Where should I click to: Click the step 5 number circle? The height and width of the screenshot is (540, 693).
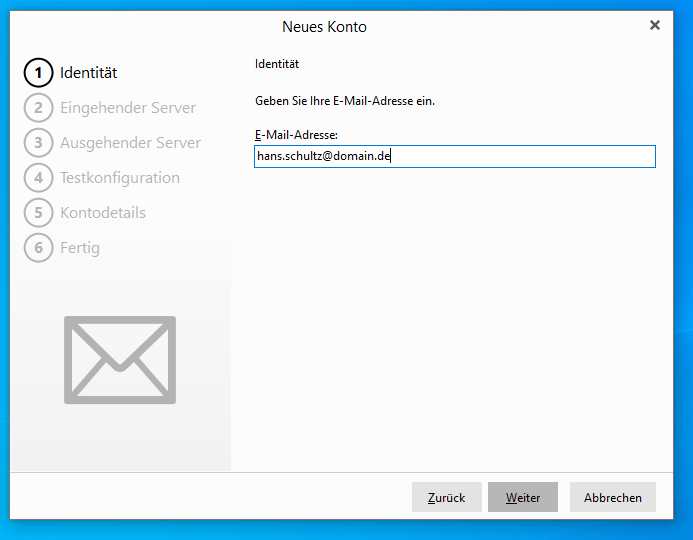(x=38, y=213)
